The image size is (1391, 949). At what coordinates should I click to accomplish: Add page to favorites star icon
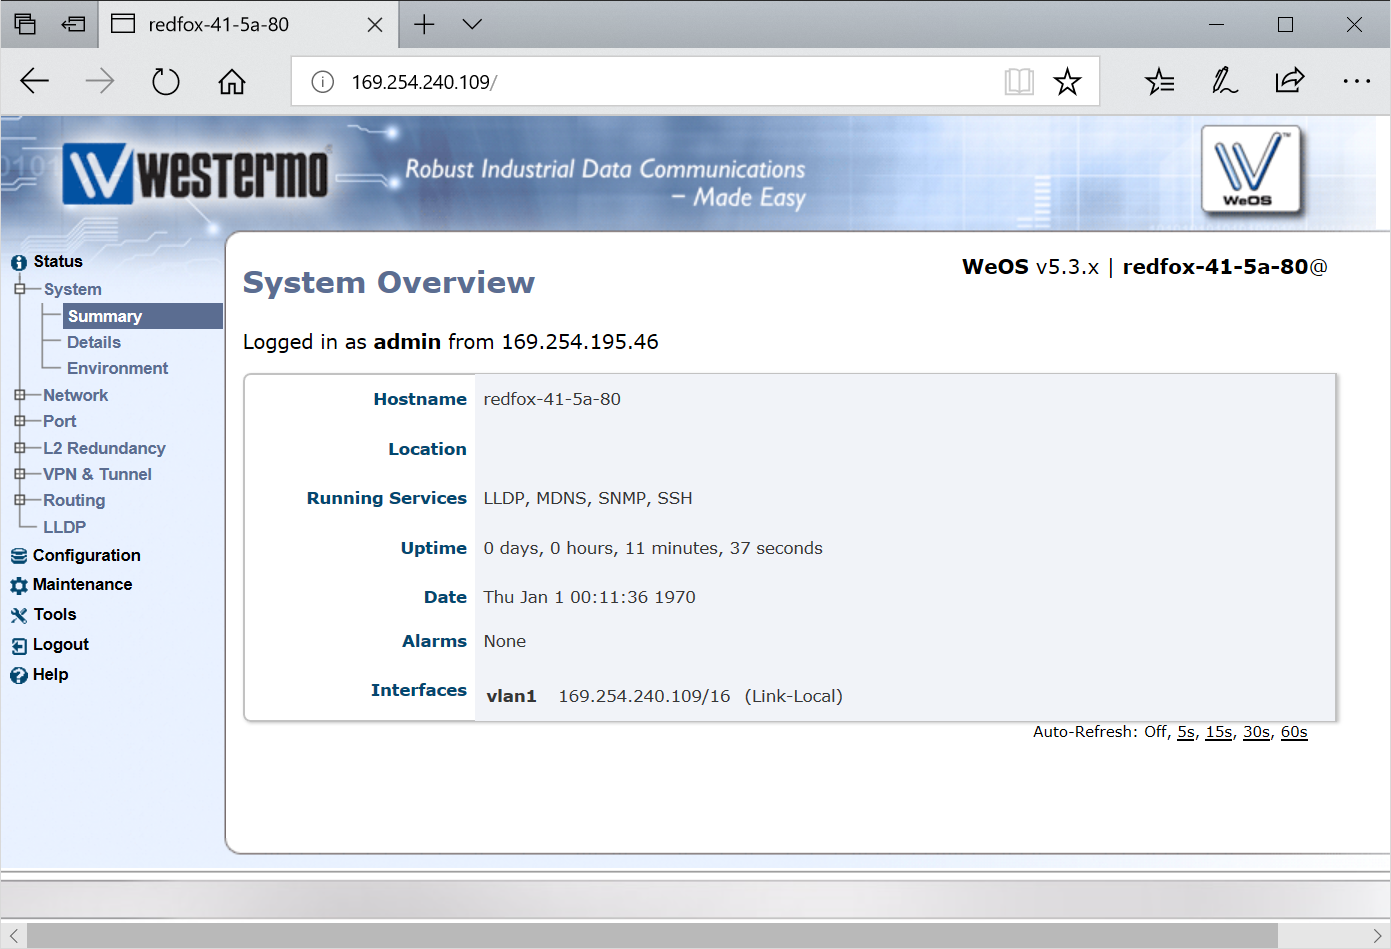[1067, 81]
